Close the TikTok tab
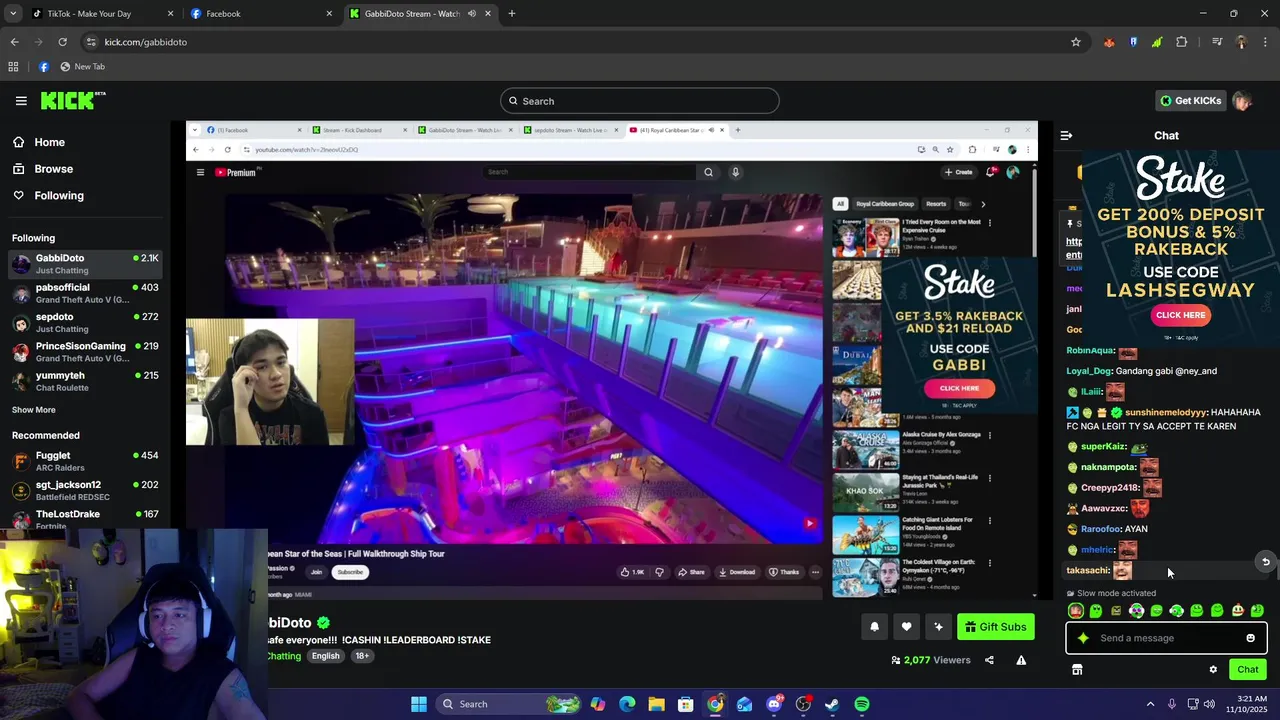 170,14
